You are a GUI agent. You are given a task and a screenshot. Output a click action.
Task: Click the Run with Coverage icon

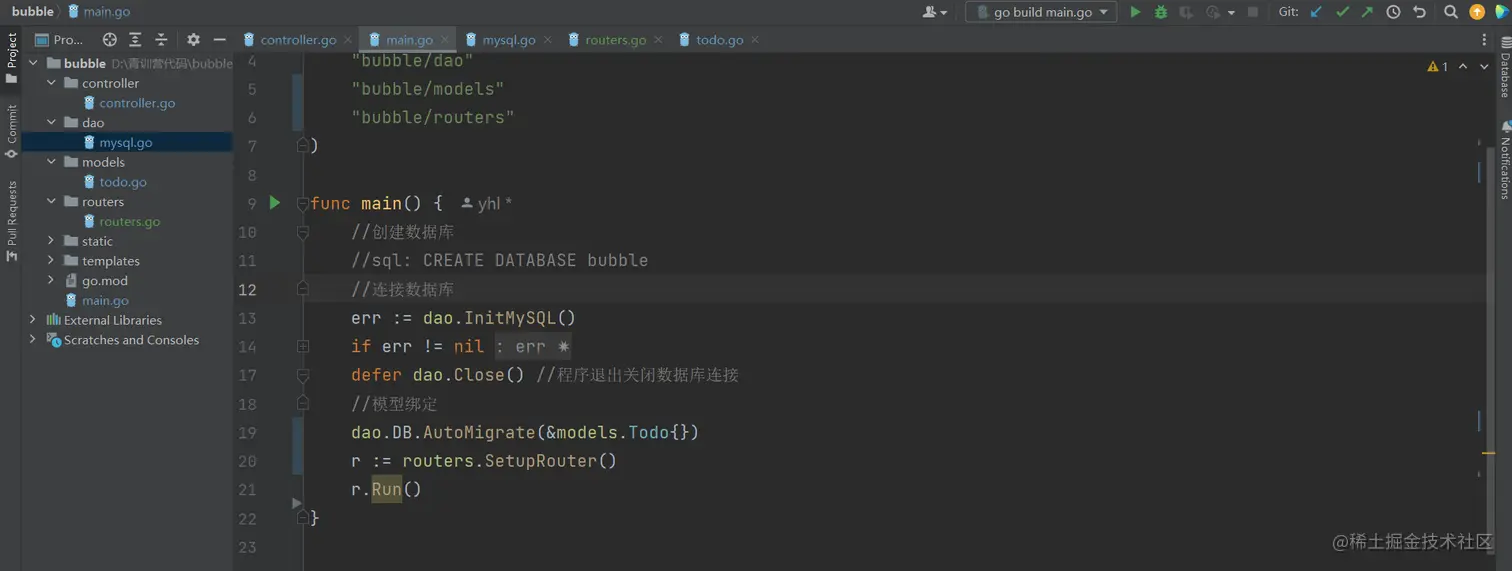(1187, 12)
